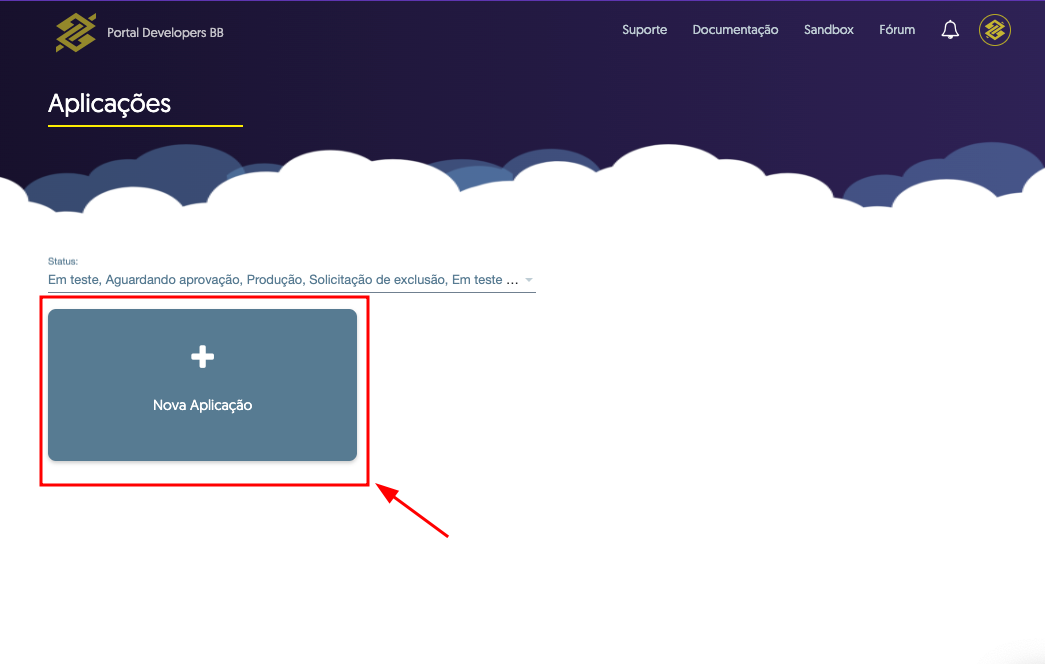Select the 'Produção' text in Status field
This screenshot has height=664, width=1045.
click(x=274, y=281)
